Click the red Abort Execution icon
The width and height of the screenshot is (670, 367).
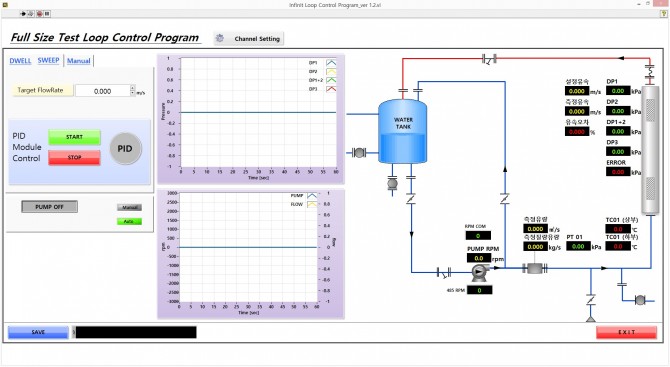(x=39, y=14)
